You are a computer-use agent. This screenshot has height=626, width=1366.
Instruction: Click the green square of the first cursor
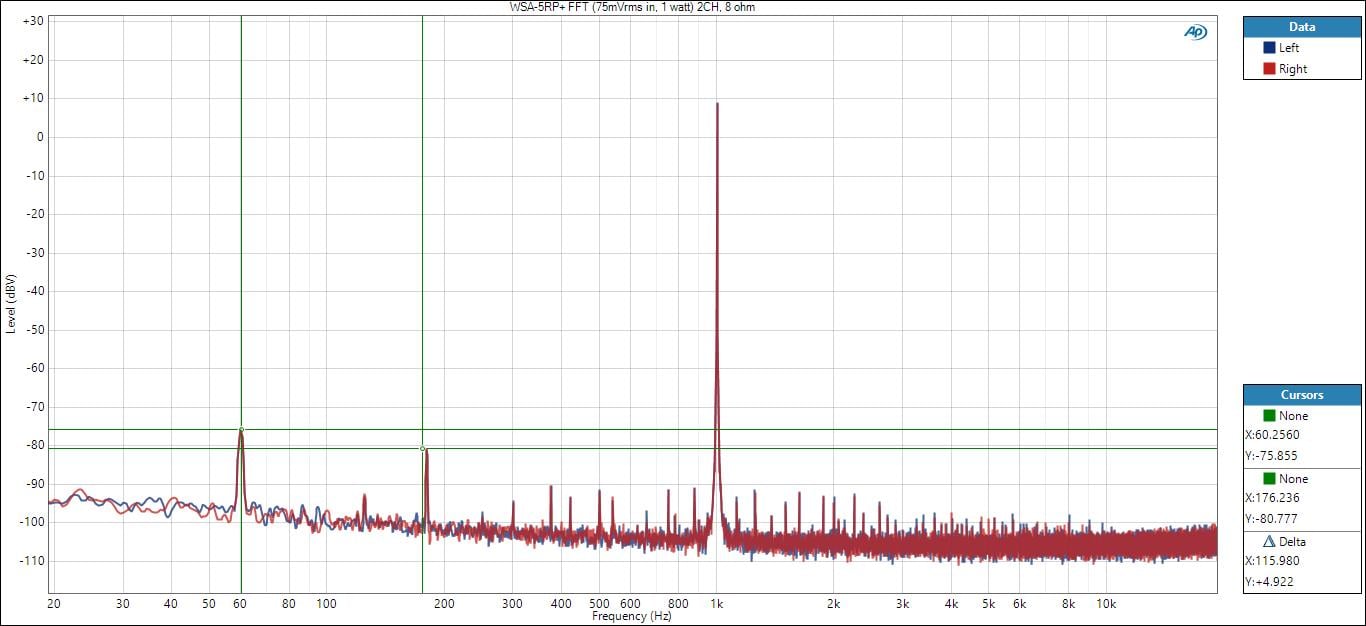click(1269, 415)
